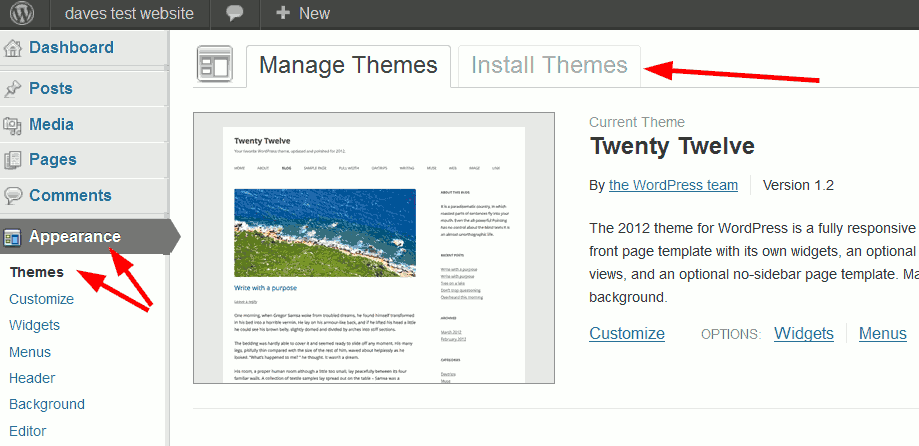Click the plus icon next to New
The width and height of the screenshot is (919, 446).
click(283, 13)
